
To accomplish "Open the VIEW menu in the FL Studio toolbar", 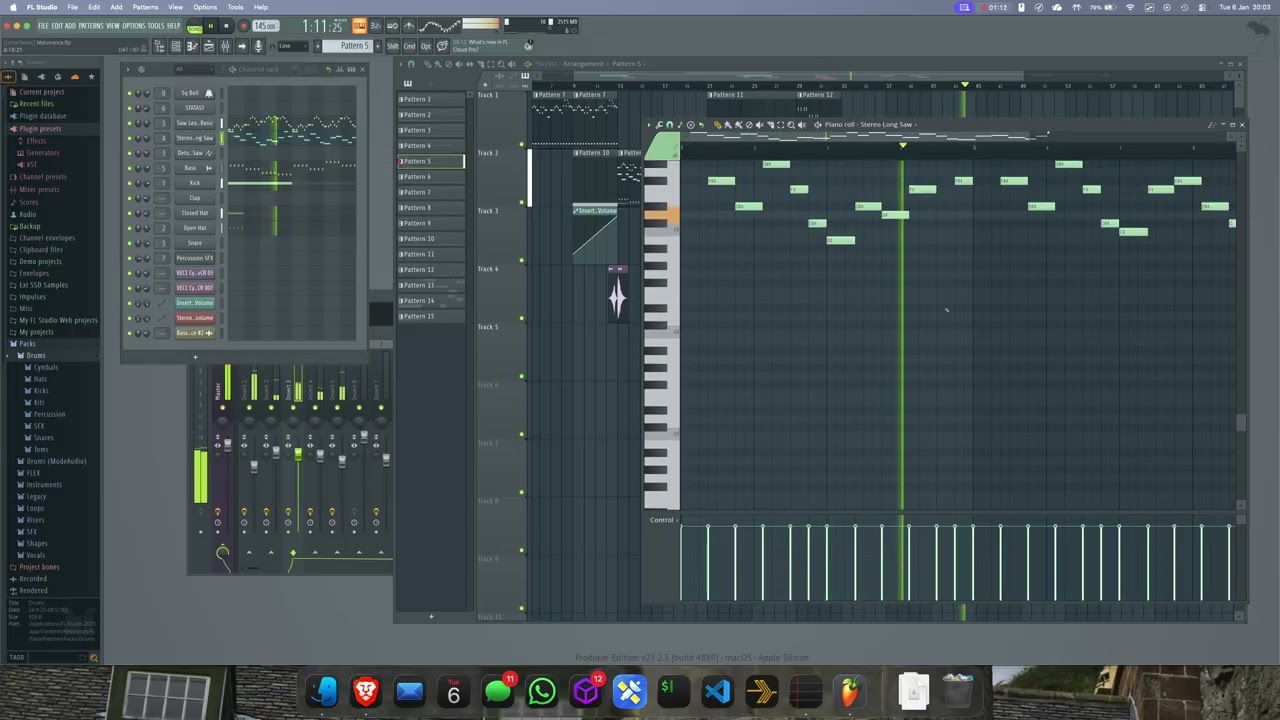I will (x=113, y=26).
